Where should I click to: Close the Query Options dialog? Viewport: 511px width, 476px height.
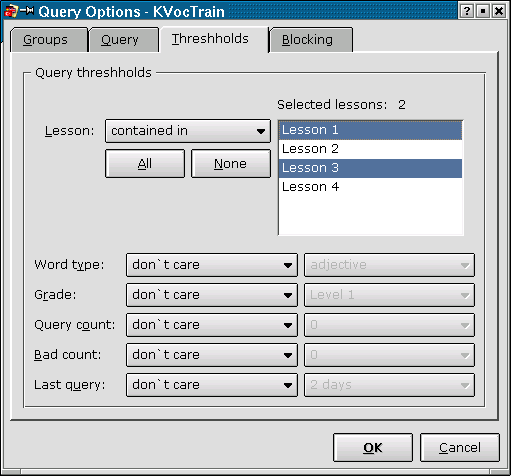[x=499, y=11]
